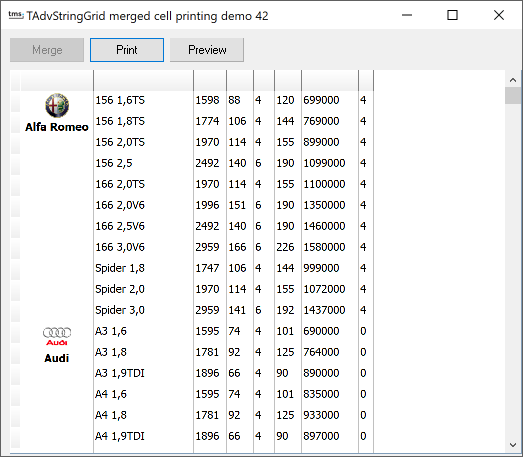Click displacement 1996 in 166 2,0V6 row
The height and width of the screenshot is (457, 523).
click(x=207, y=205)
